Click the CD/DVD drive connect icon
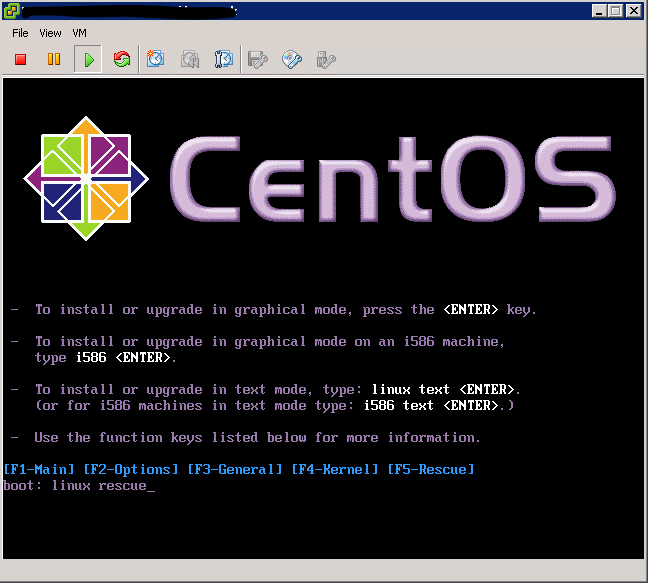This screenshot has width=648, height=584. [x=292, y=60]
